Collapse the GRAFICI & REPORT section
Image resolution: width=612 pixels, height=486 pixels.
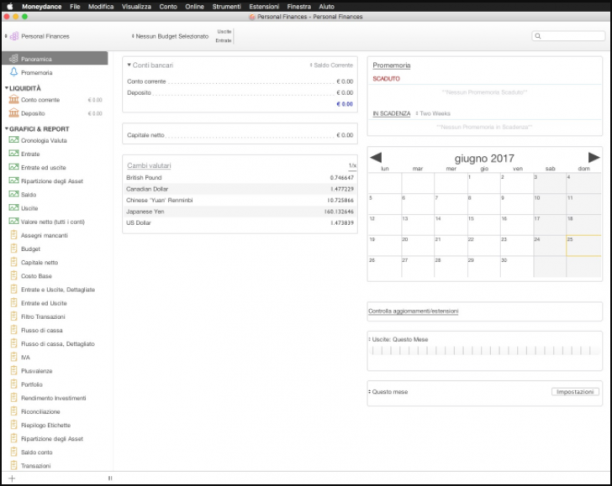click(x=7, y=129)
